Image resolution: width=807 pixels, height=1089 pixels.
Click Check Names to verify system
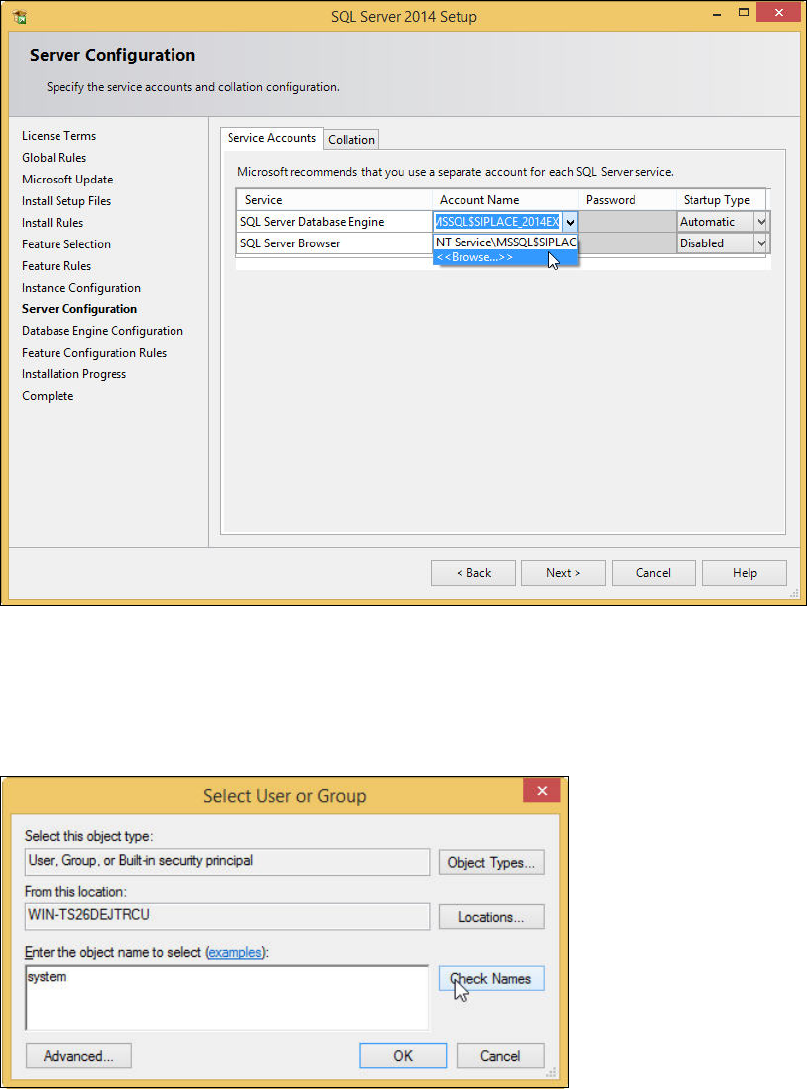coord(492,979)
